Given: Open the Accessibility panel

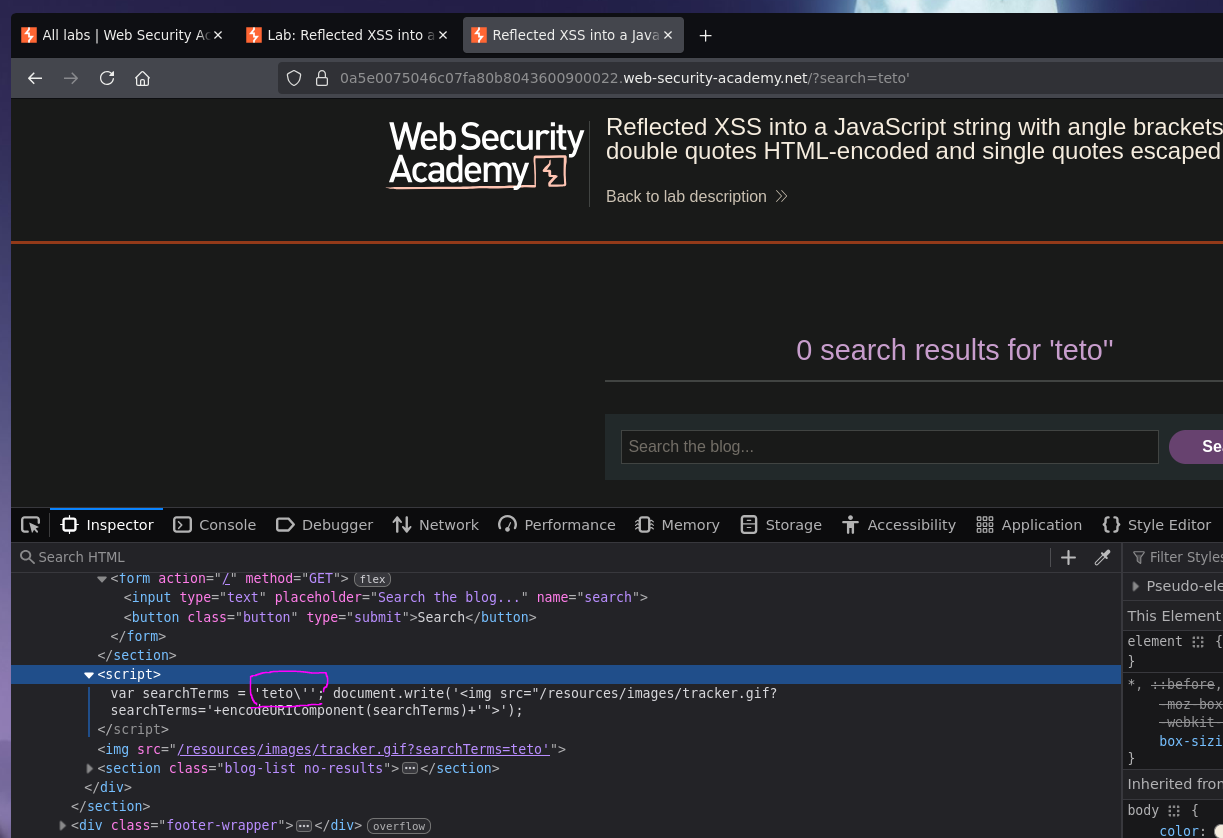Looking at the screenshot, I should click(x=899, y=525).
